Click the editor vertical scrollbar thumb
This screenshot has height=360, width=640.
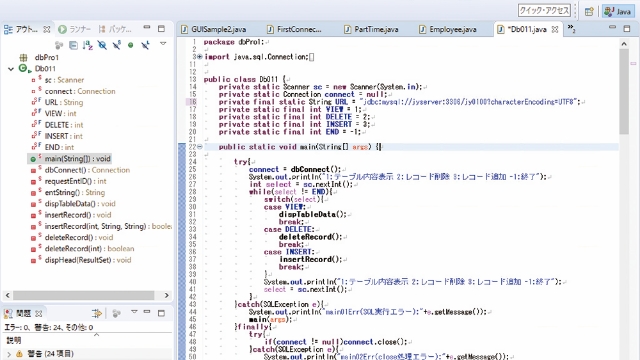624,92
